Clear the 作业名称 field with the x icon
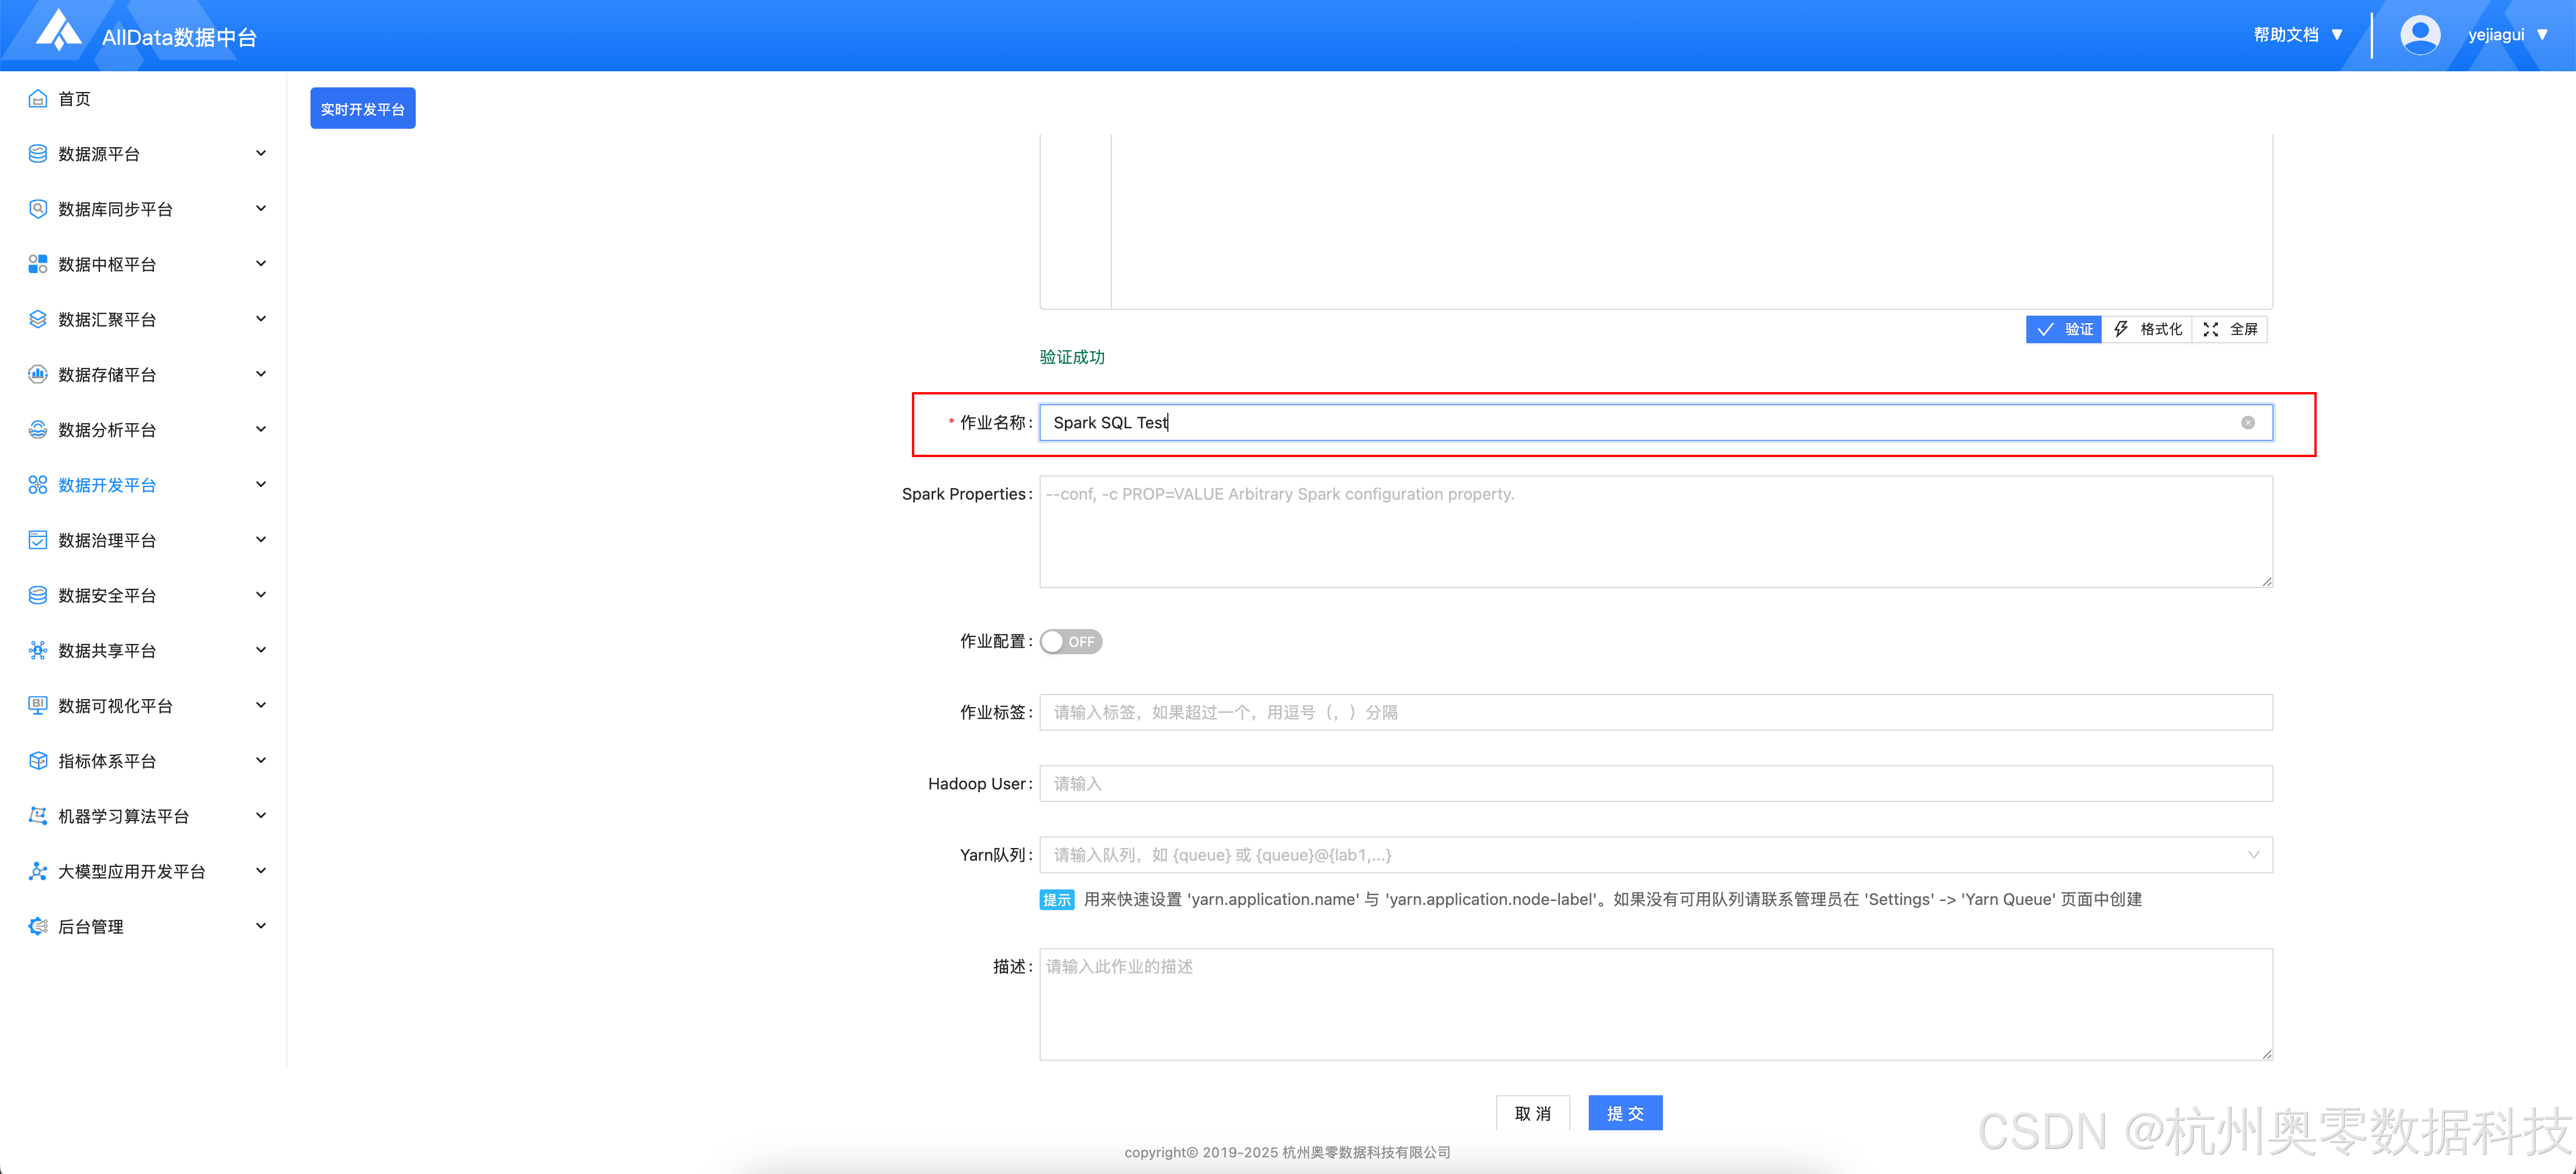The image size is (2576, 1174). point(2247,423)
